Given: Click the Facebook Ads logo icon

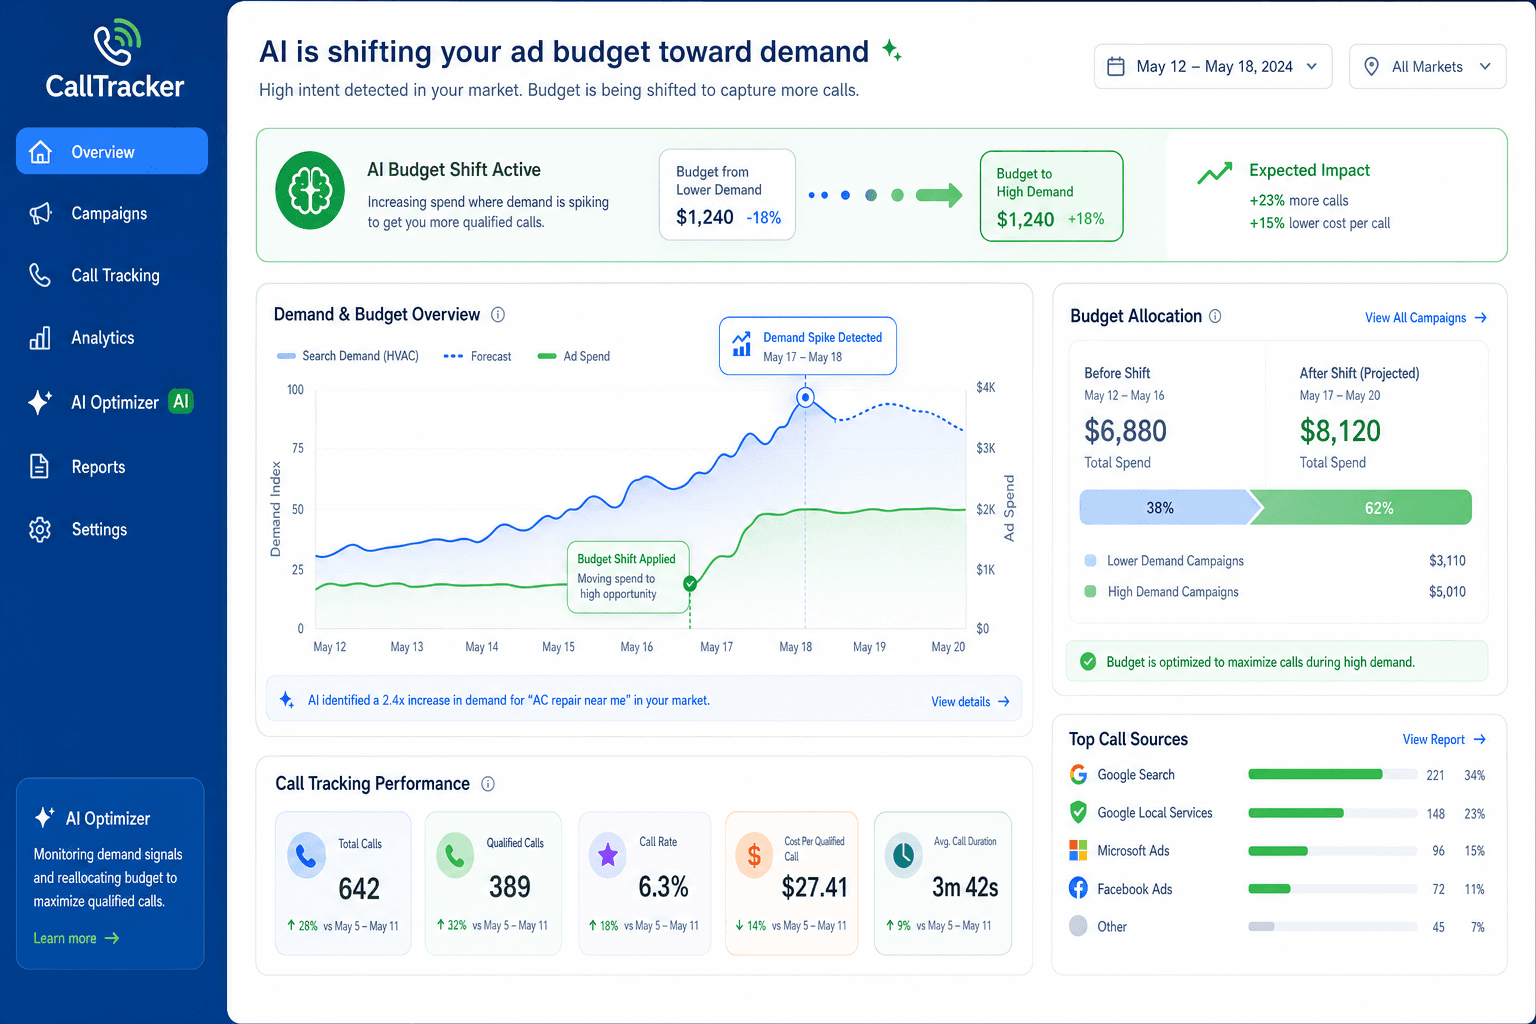Looking at the screenshot, I should pos(1078,888).
